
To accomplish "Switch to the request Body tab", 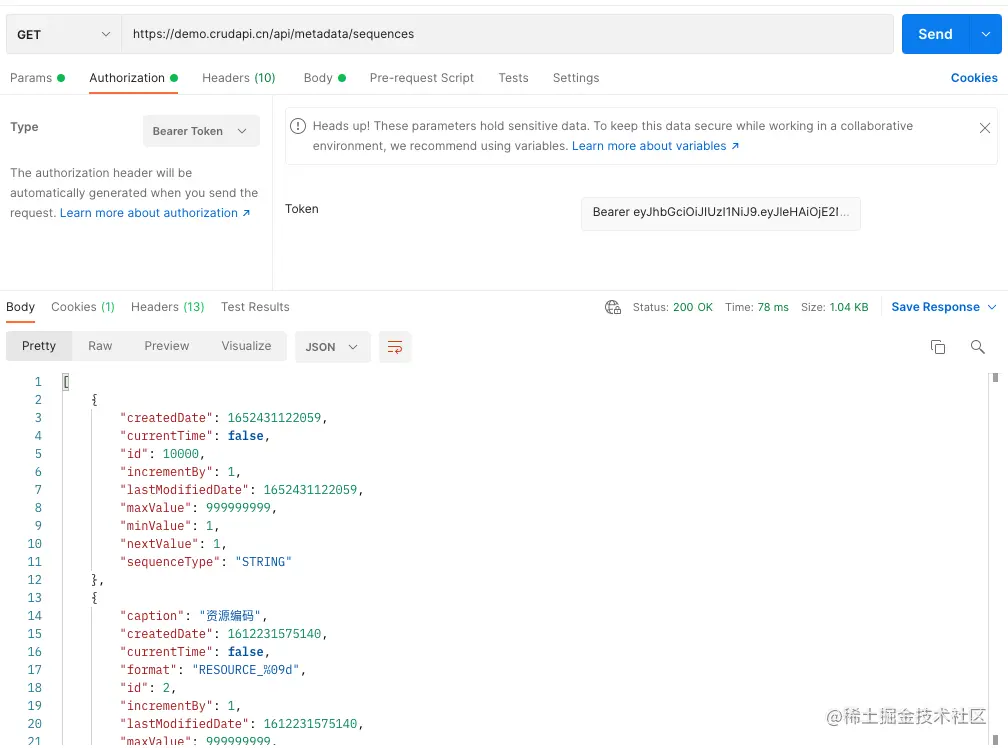I will 325,78.
